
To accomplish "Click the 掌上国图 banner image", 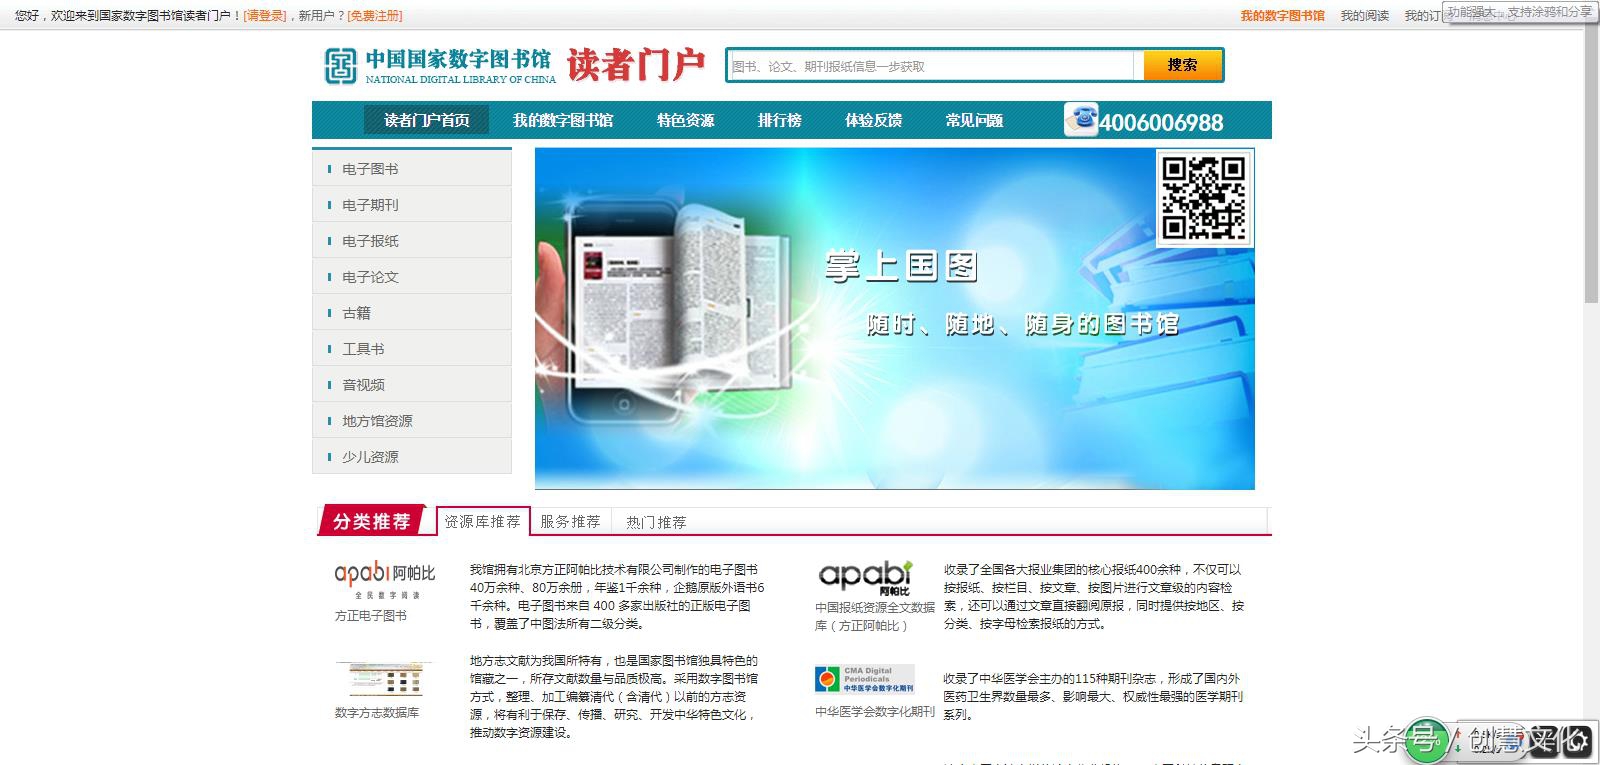I will coord(894,319).
